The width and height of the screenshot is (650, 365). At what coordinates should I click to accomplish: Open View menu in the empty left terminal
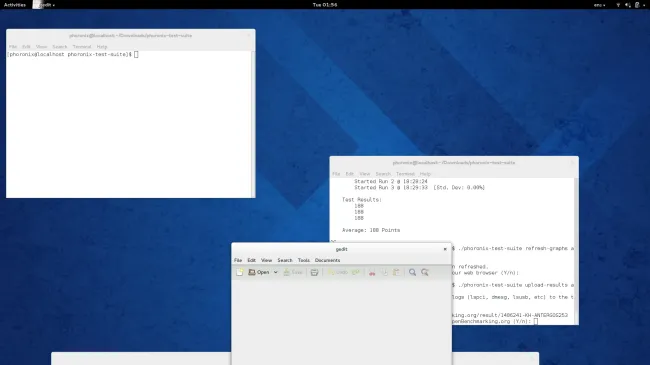point(41,46)
